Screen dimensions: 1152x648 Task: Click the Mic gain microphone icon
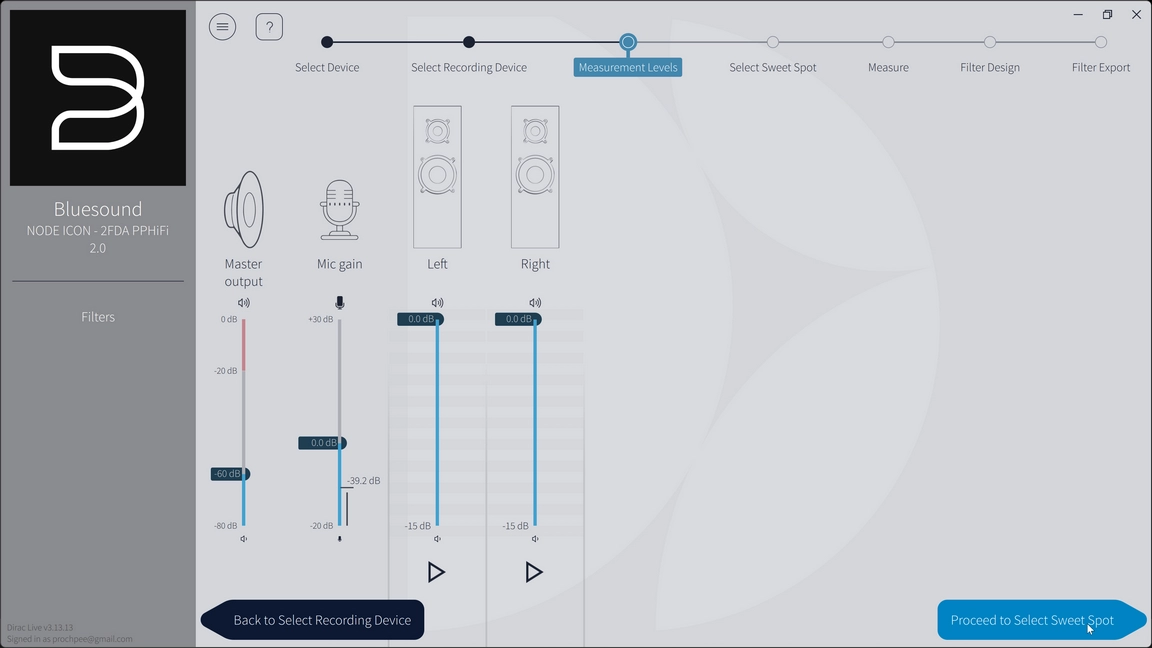click(x=340, y=210)
